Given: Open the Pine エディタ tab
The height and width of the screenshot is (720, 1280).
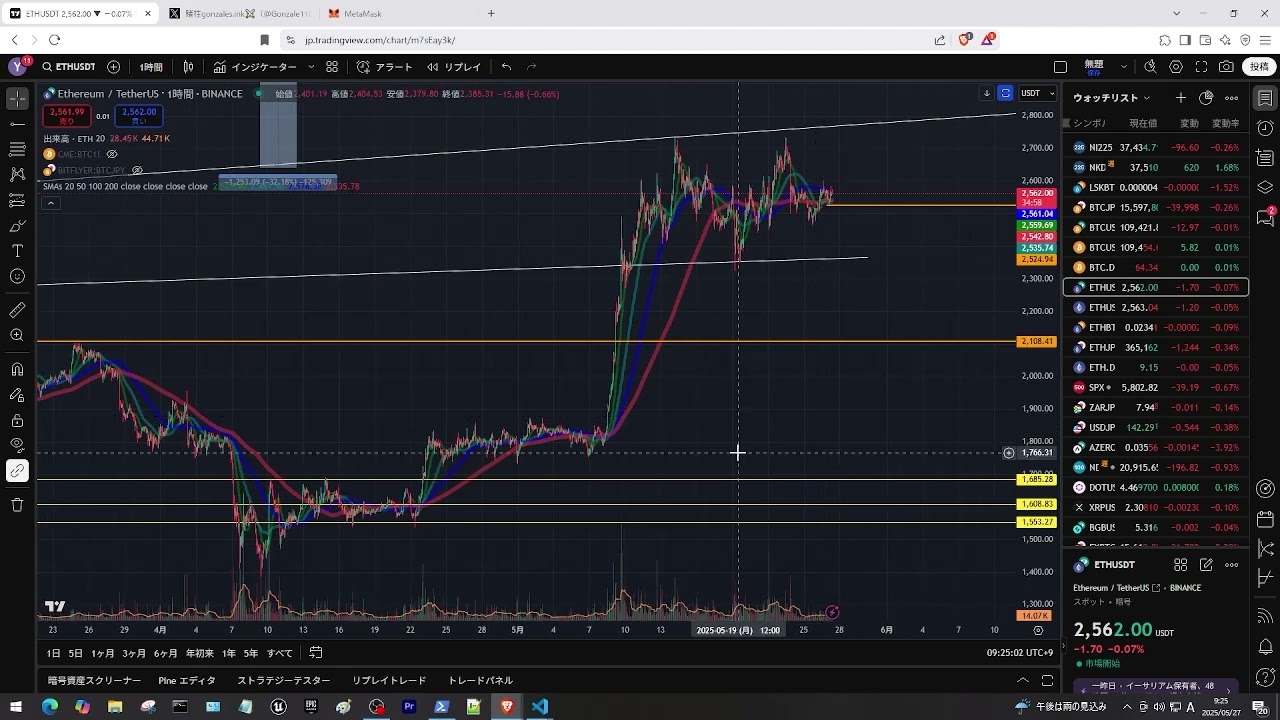Looking at the screenshot, I should tap(187, 680).
